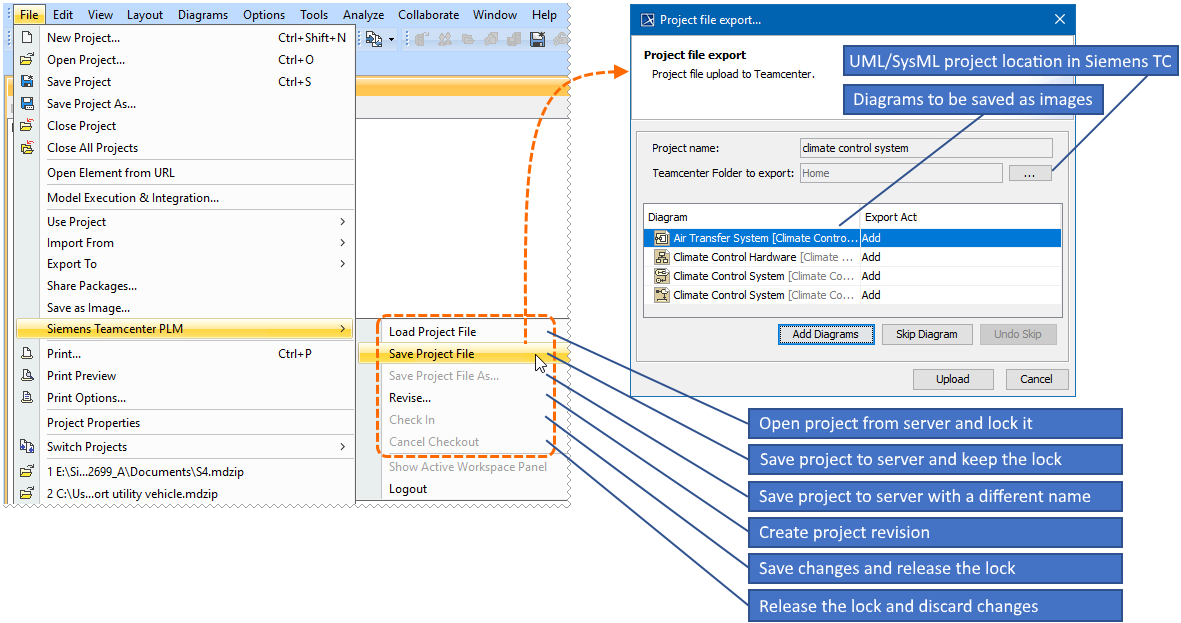Click the fourth row Climate Control System icon

[x=661, y=295]
